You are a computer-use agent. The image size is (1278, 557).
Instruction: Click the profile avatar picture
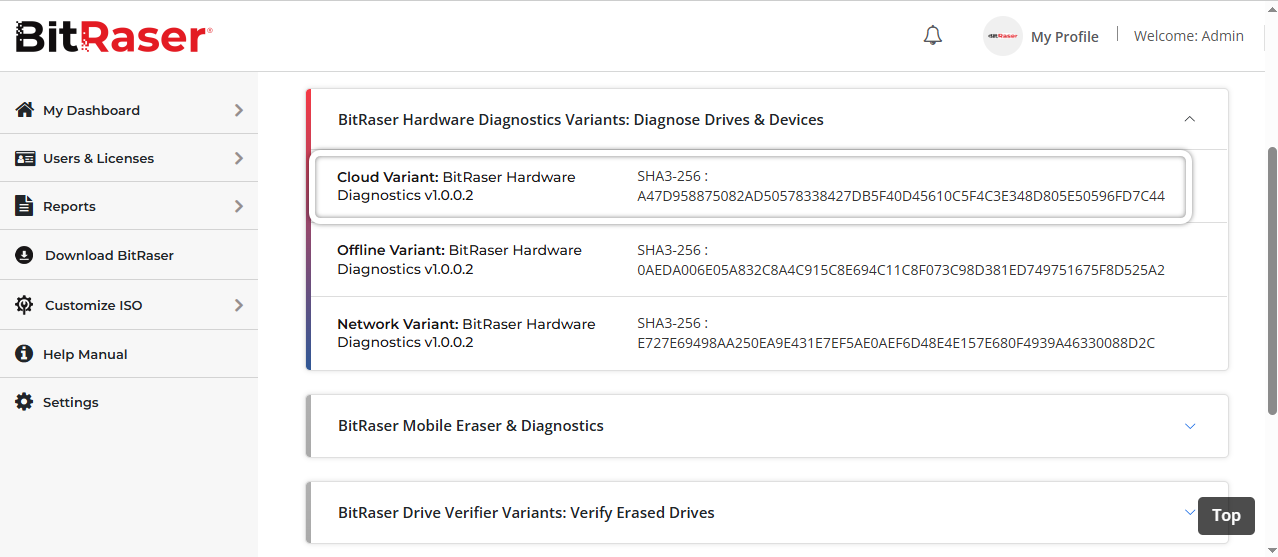pyautogui.click(x=1003, y=36)
